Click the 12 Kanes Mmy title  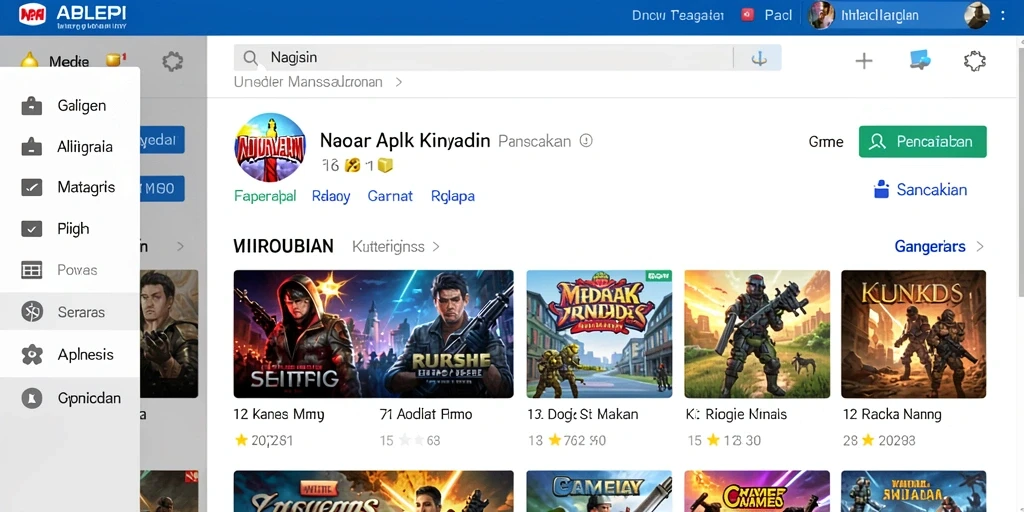click(279, 414)
